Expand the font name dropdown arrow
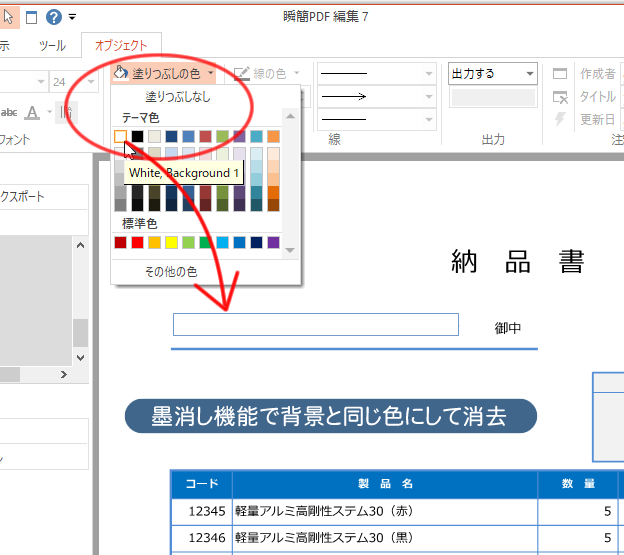 [x=41, y=82]
